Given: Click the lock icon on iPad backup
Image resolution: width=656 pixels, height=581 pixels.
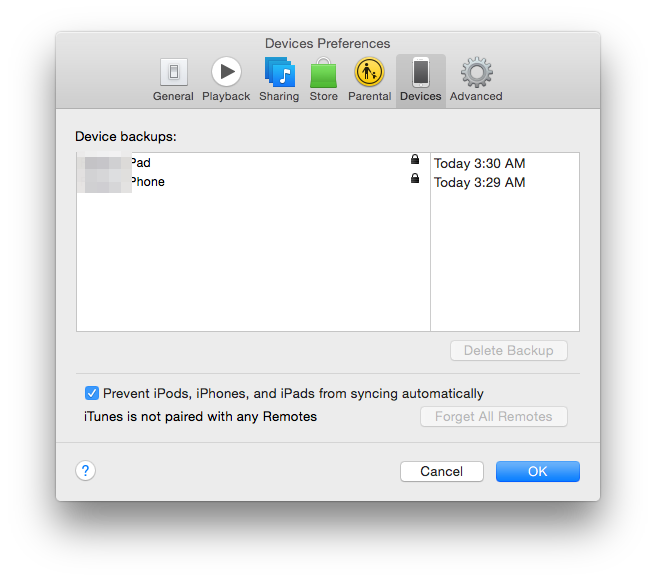Looking at the screenshot, I should [415, 159].
